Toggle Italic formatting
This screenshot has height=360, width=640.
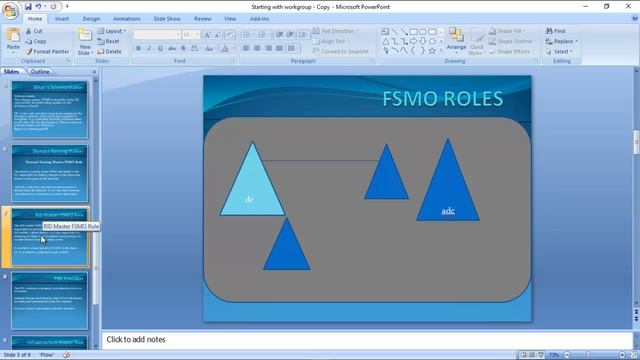click(x=149, y=49)
